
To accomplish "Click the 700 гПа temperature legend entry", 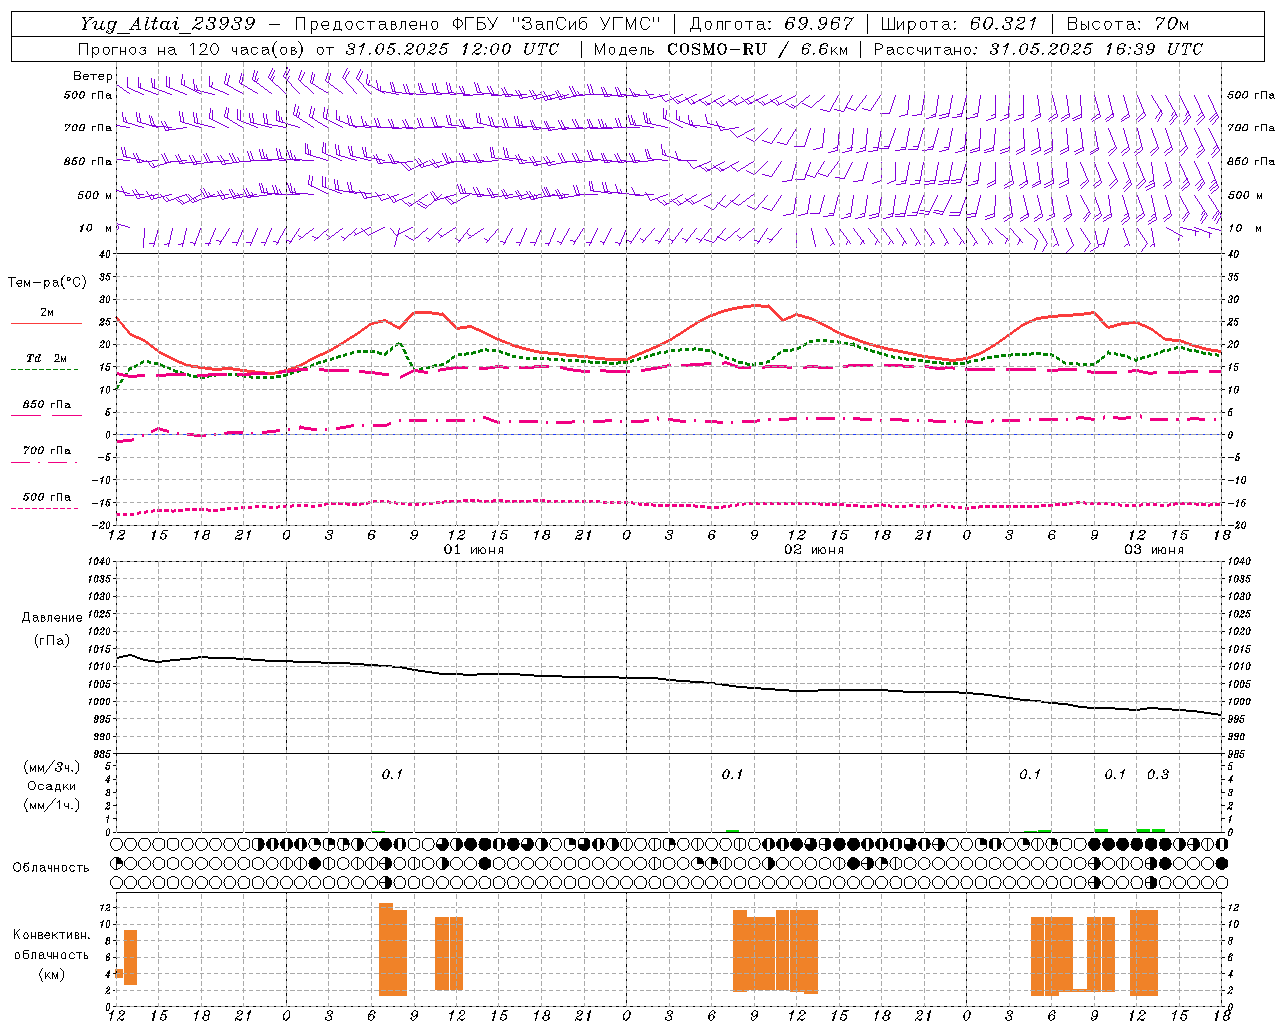I will tap(47, 451).
